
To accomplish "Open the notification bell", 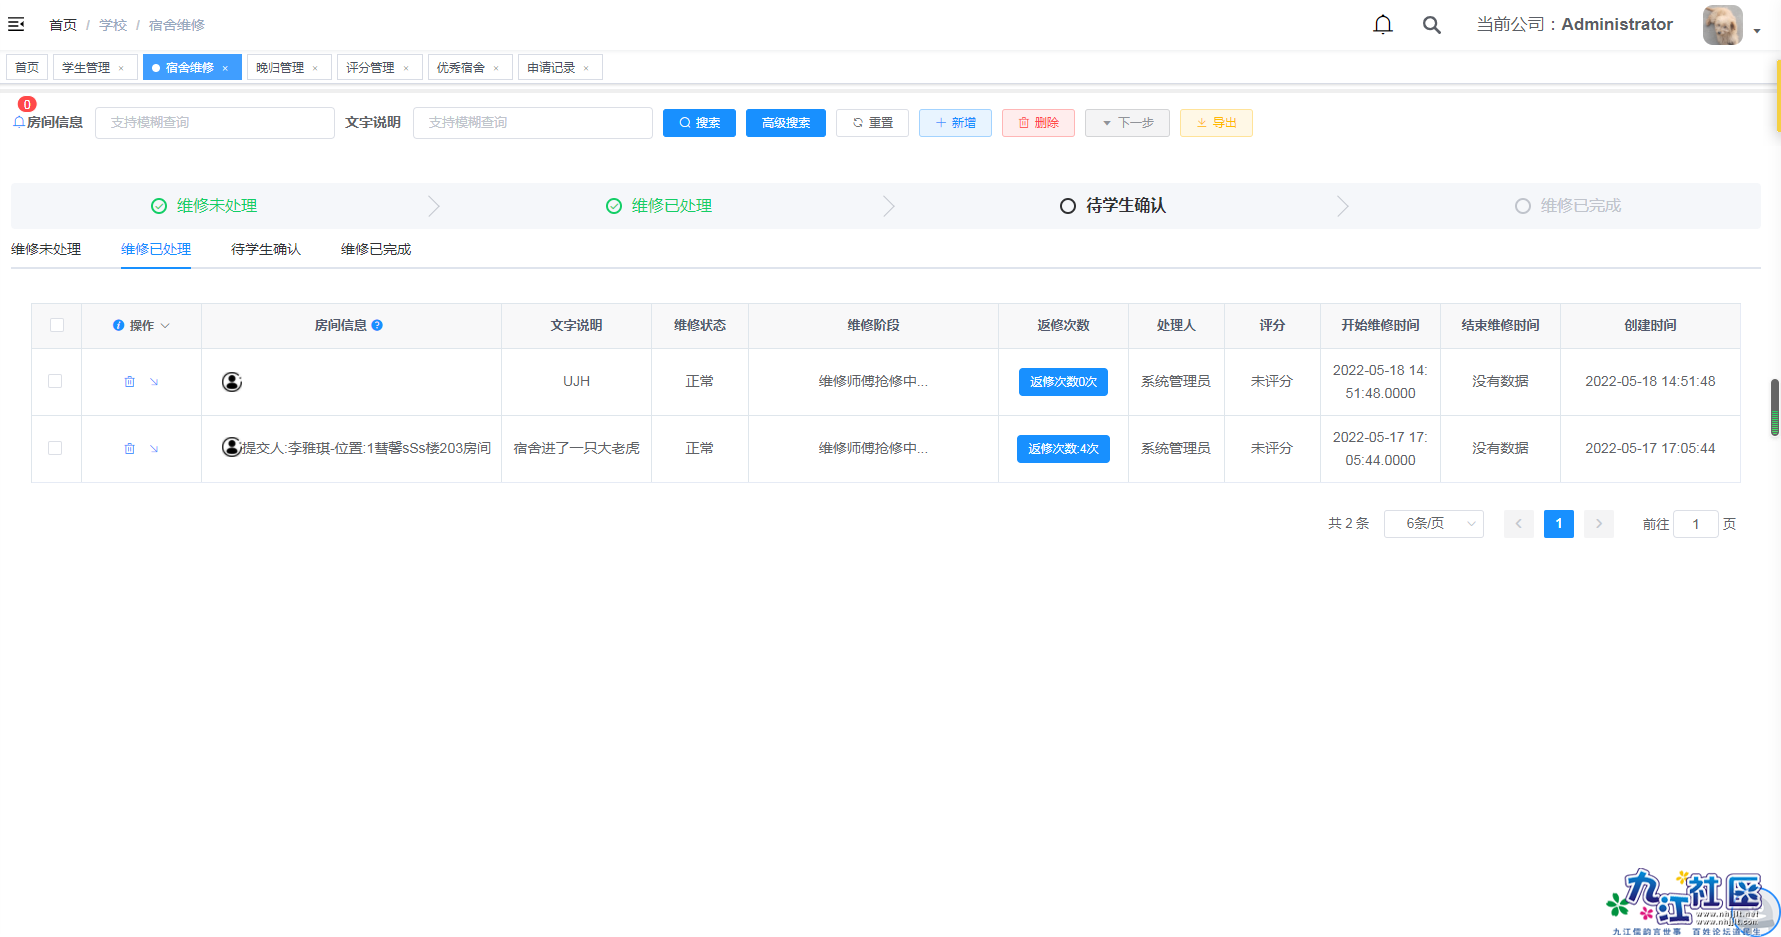I will [1383, 23].
